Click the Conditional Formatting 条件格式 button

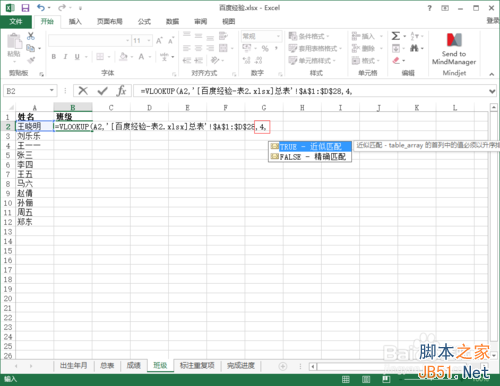click(x=309, y=36)
